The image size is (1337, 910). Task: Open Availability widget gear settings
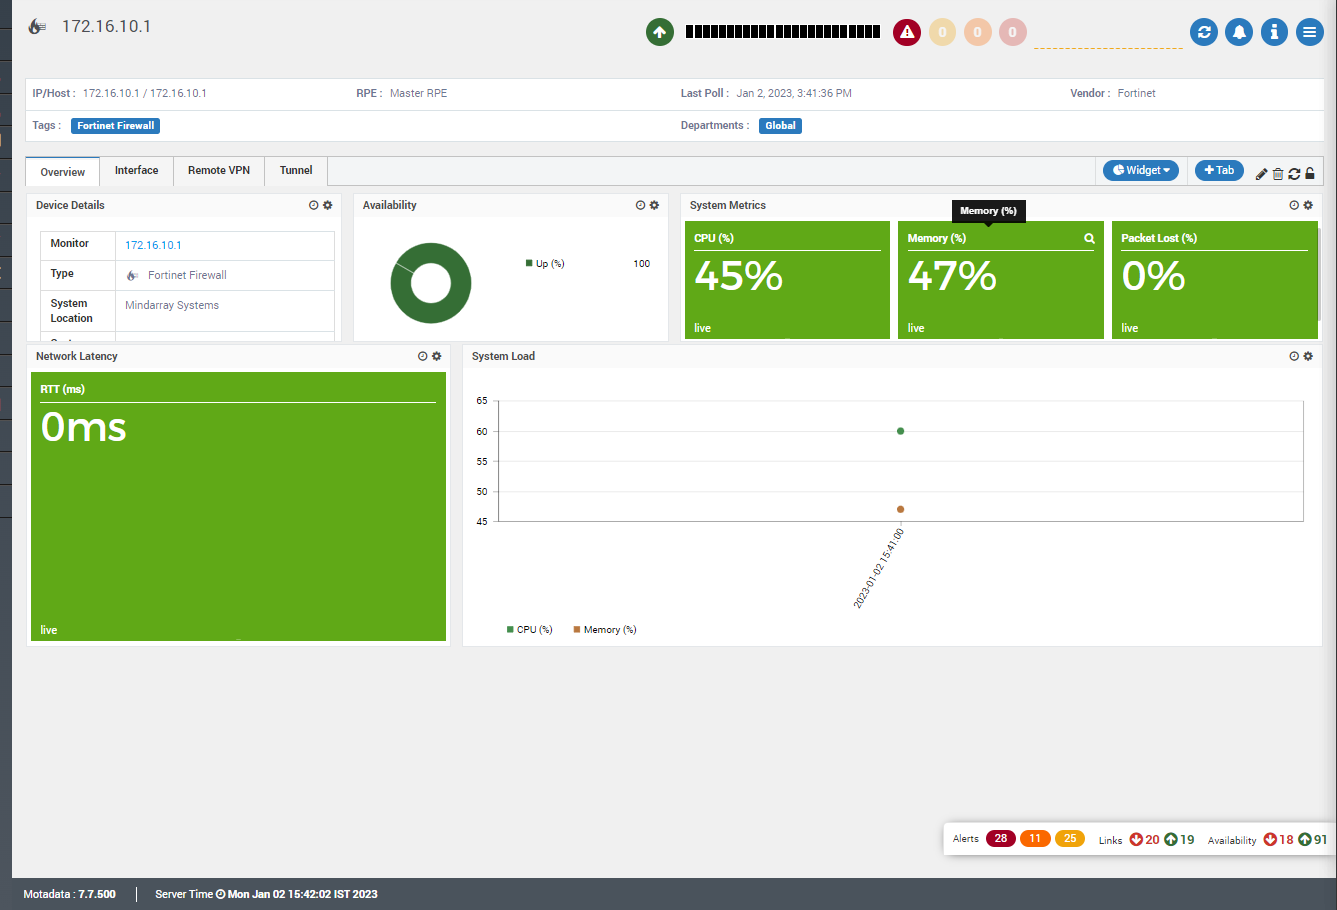[x=655, y=205]
